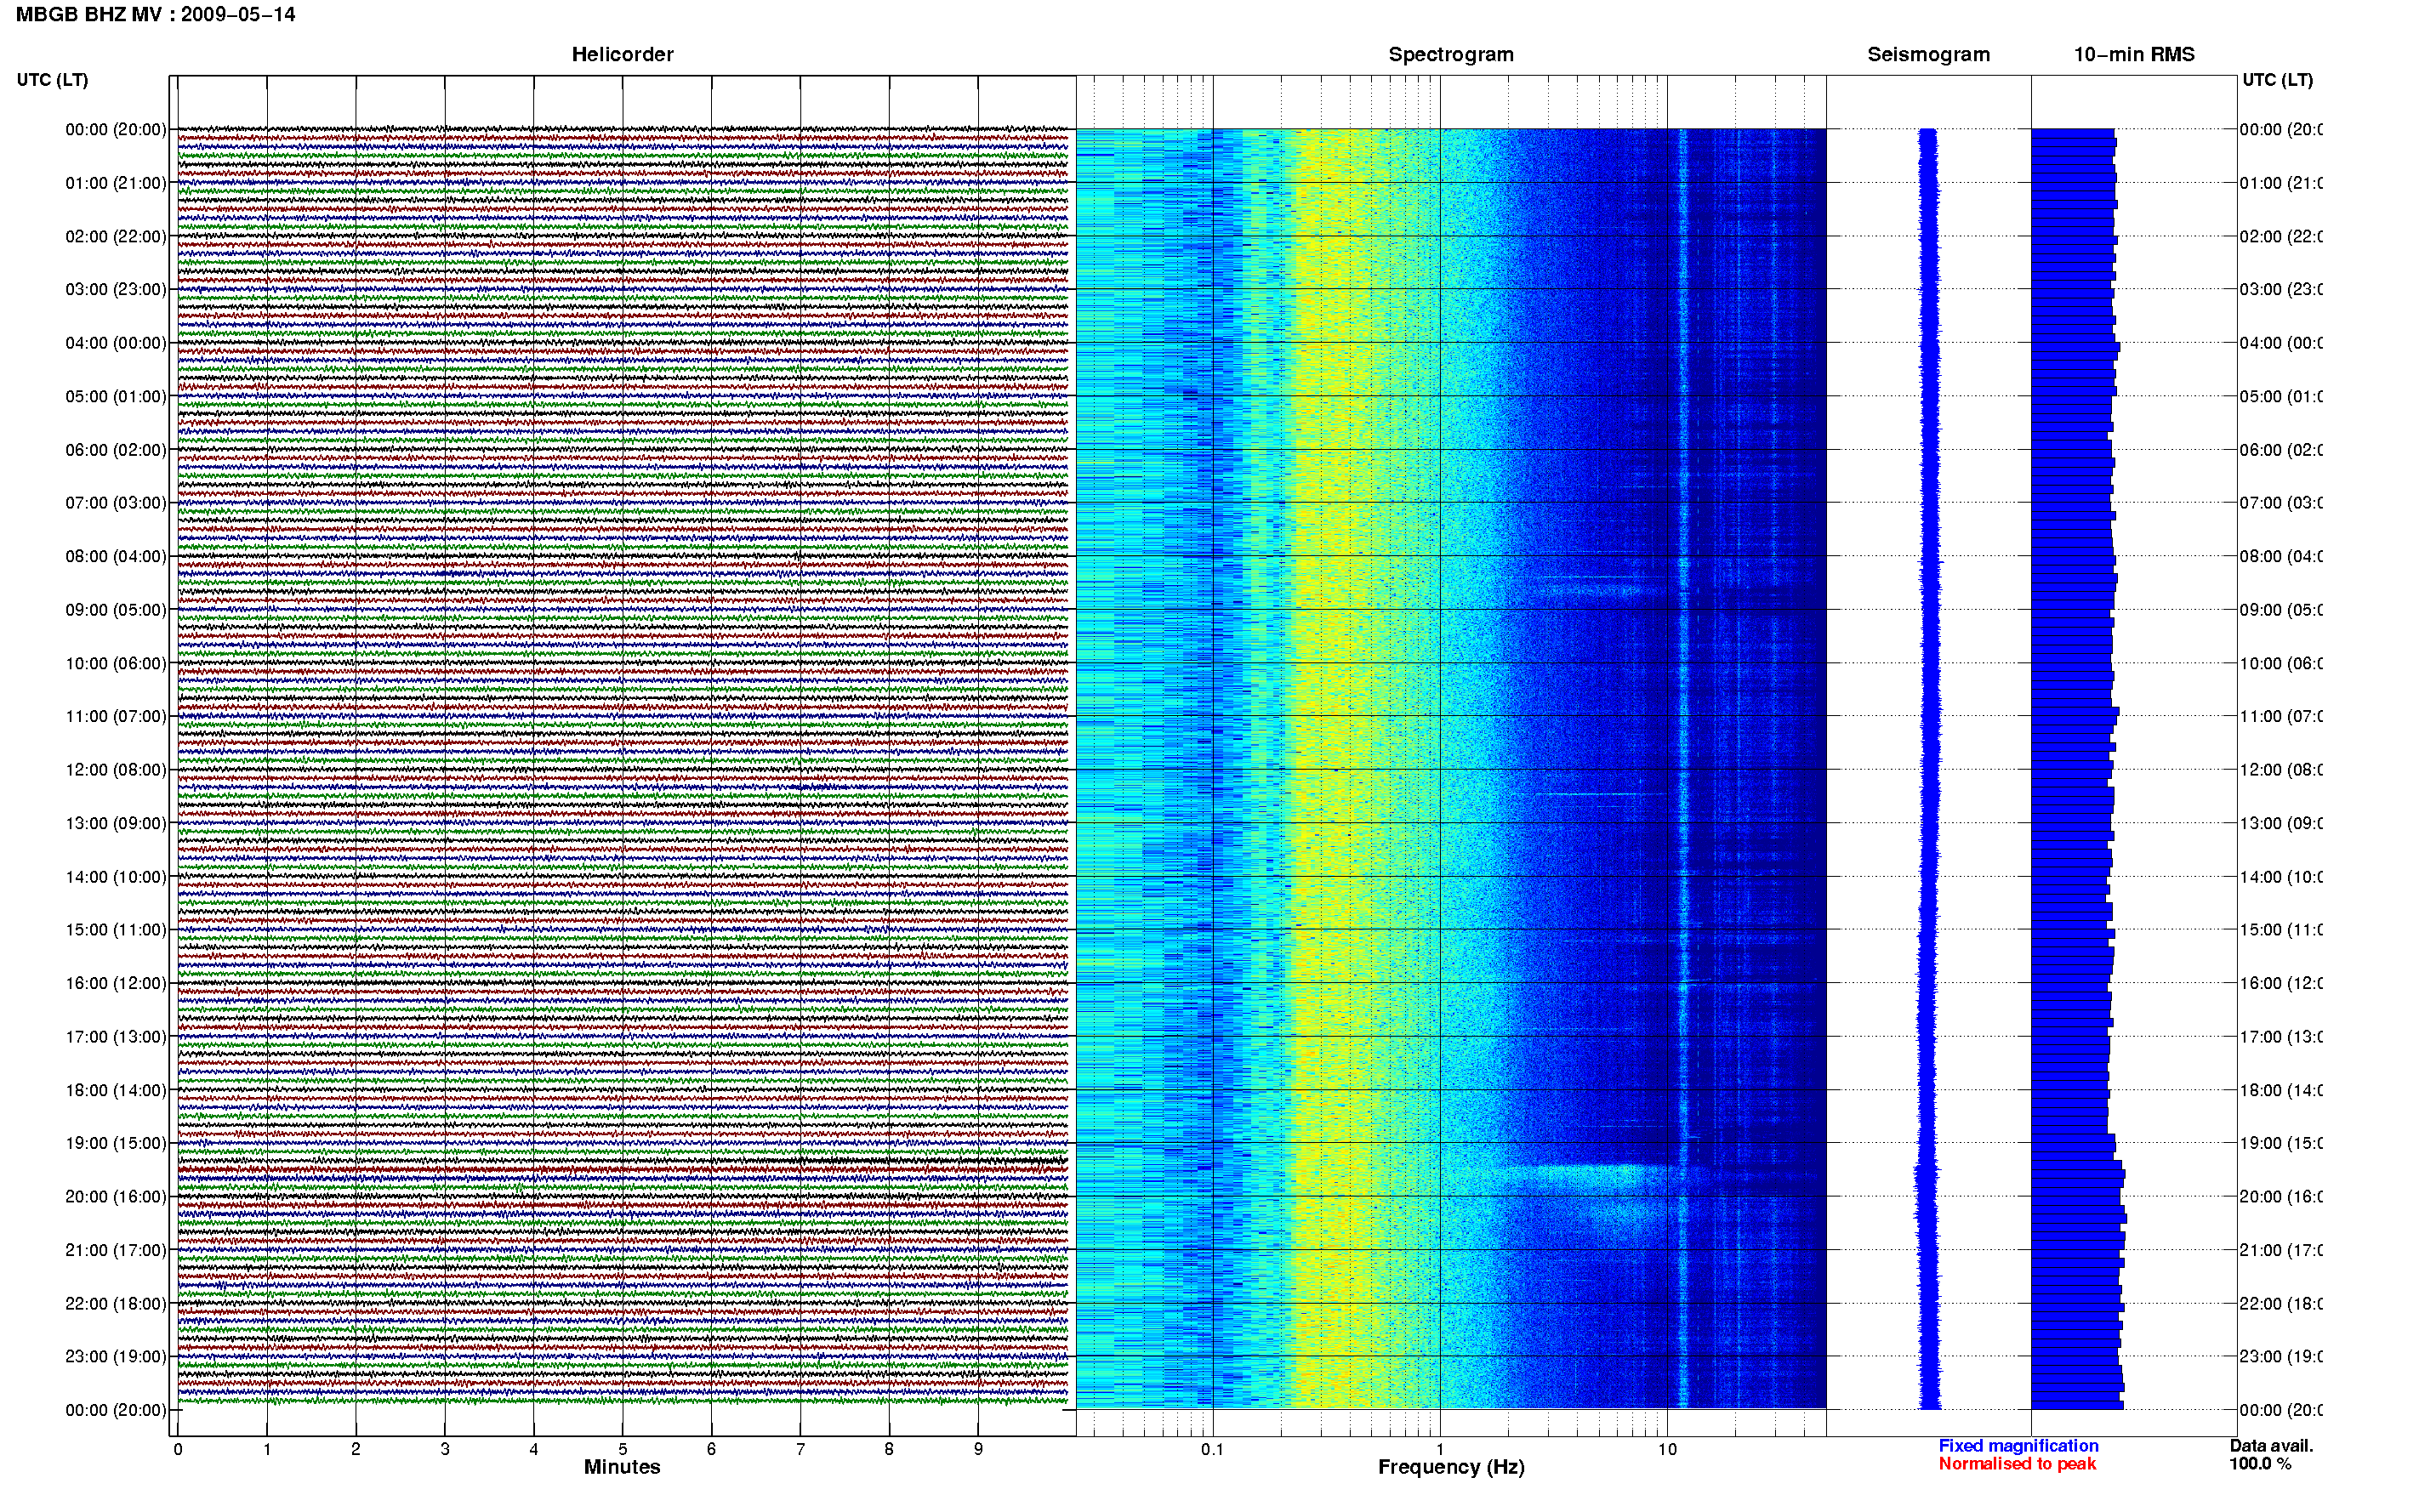Click minute tick 1 on the helicorder axis
Image resolution: width=2419 pixels, height=1512 pixels.
(267, 1449)
